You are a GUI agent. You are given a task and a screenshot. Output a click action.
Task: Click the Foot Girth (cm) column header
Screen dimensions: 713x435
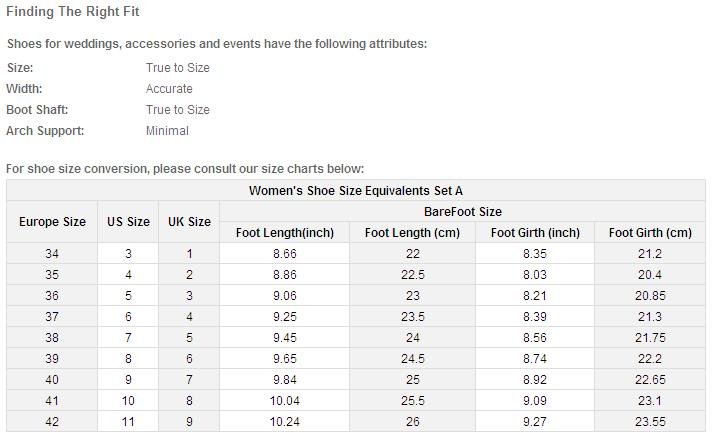650,233
